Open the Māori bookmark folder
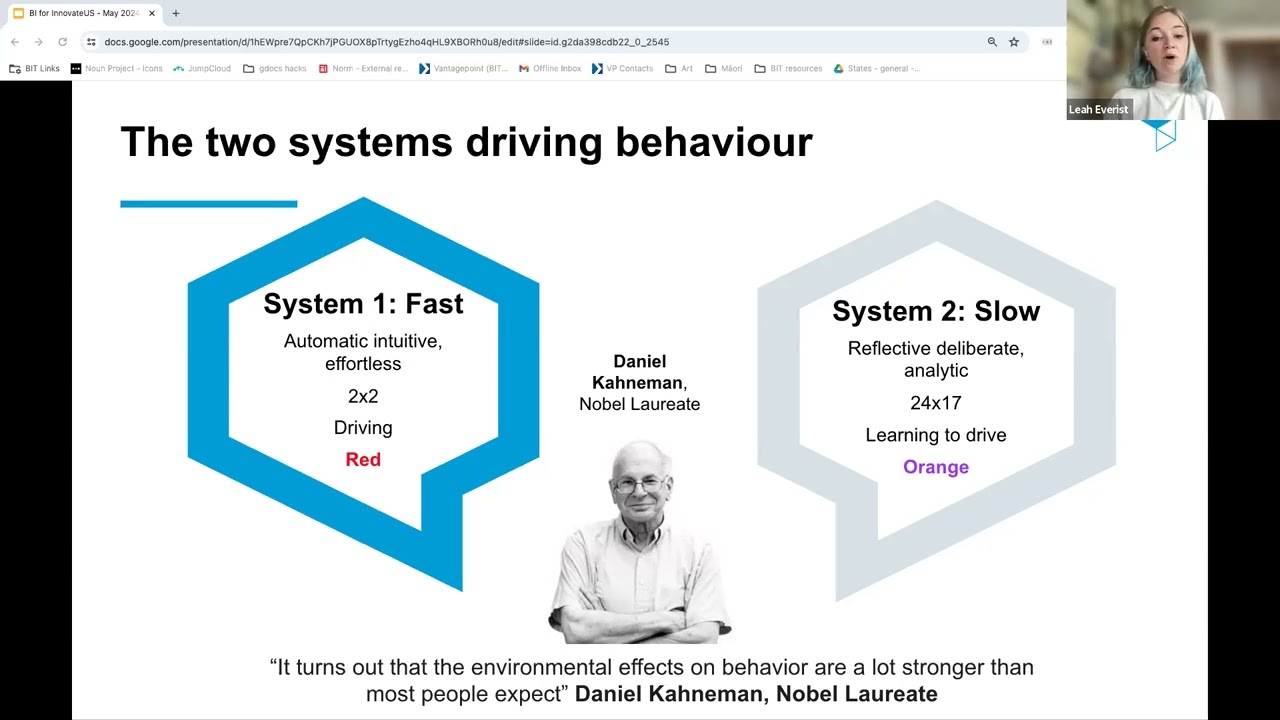This screenshot has height=720, width=1280. [x=724, y=68]
